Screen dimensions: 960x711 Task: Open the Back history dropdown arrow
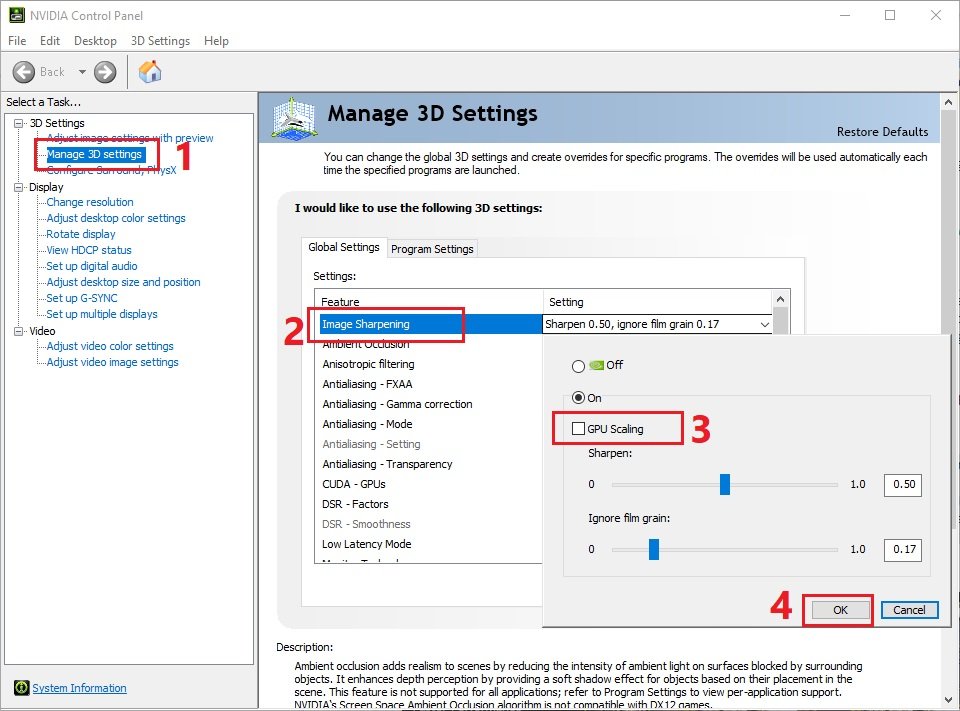(82, 72)
